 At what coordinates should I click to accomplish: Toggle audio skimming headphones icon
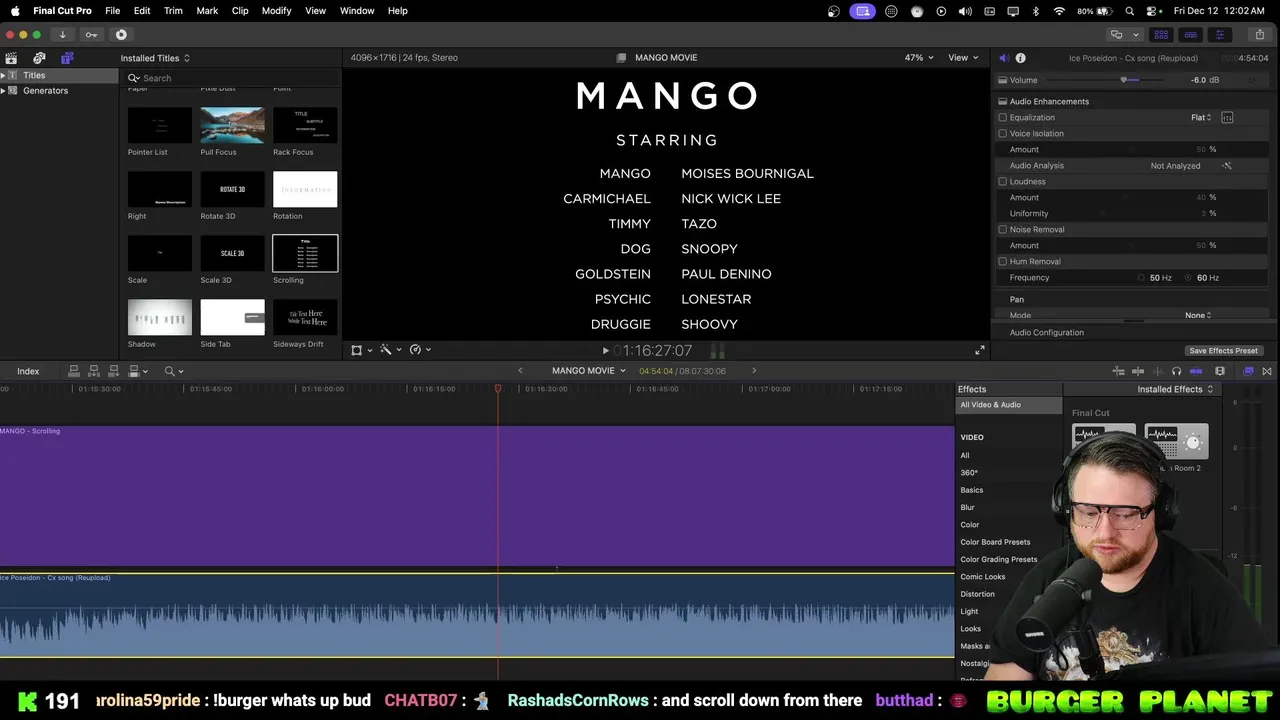(1177, 371)
